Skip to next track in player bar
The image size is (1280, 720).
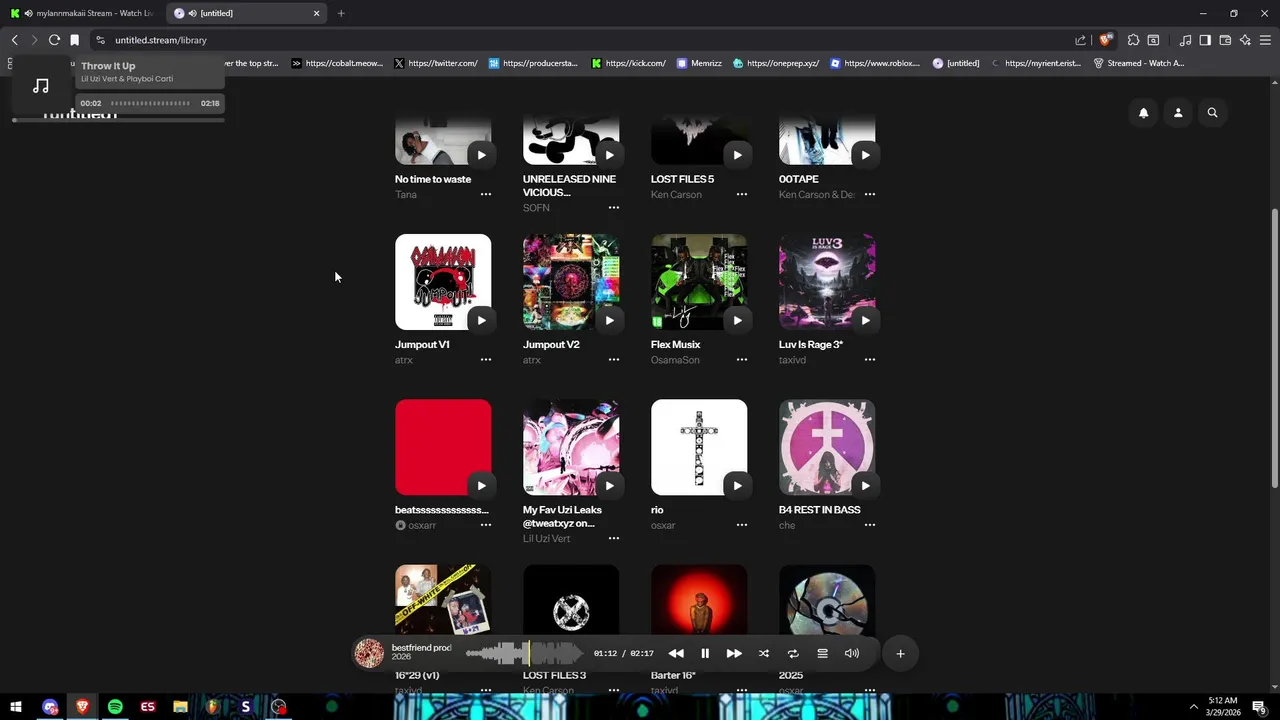[734, 653]
